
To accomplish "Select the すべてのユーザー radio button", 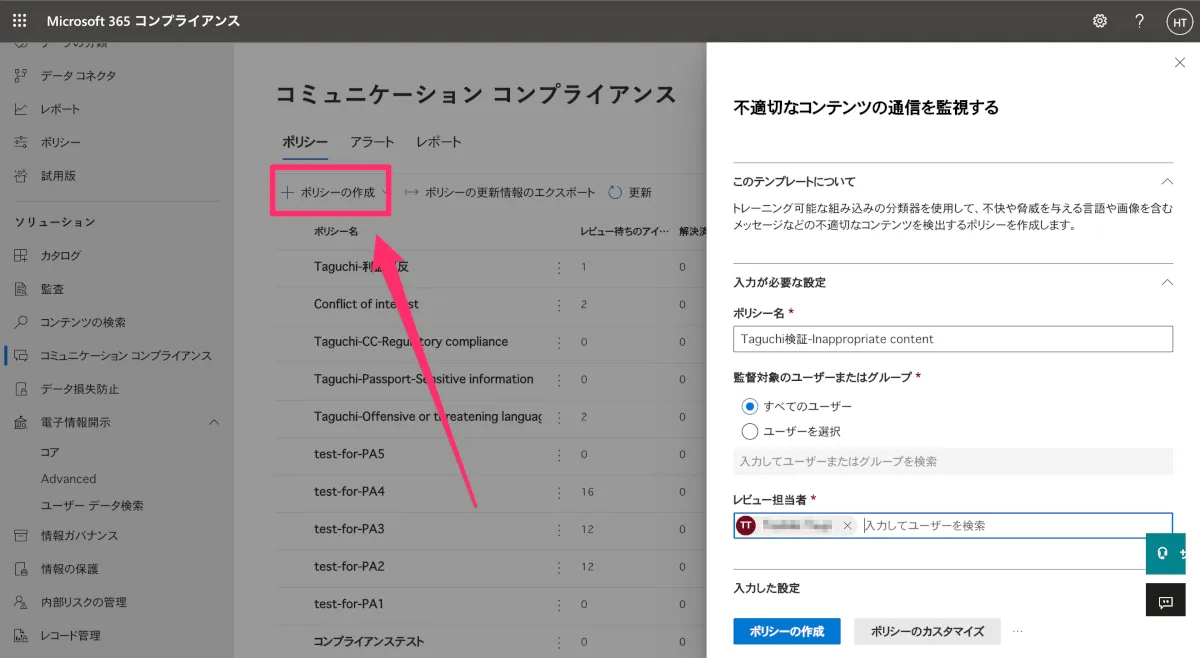I will tap(750, 407).
